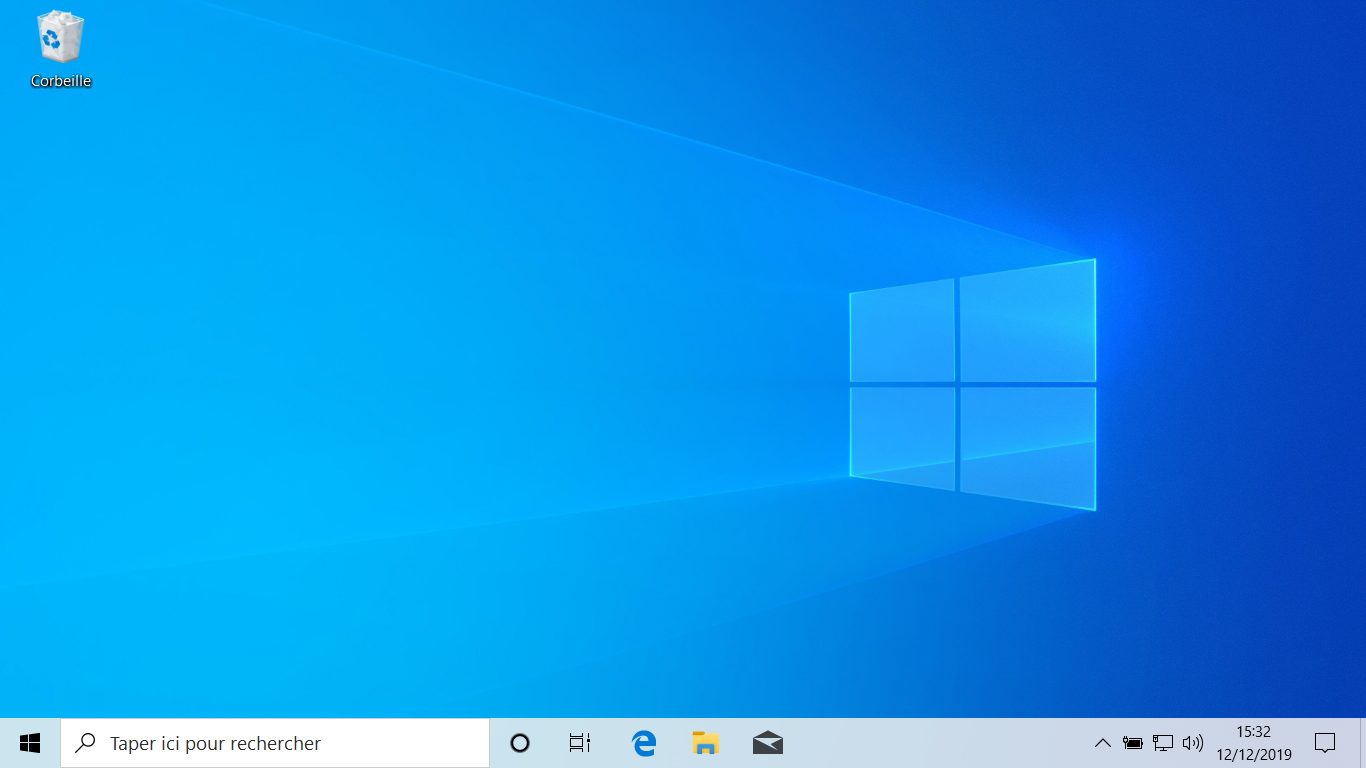Select the Corbeille recycle bin icon

pyautogui.click(x=61, y=37)
